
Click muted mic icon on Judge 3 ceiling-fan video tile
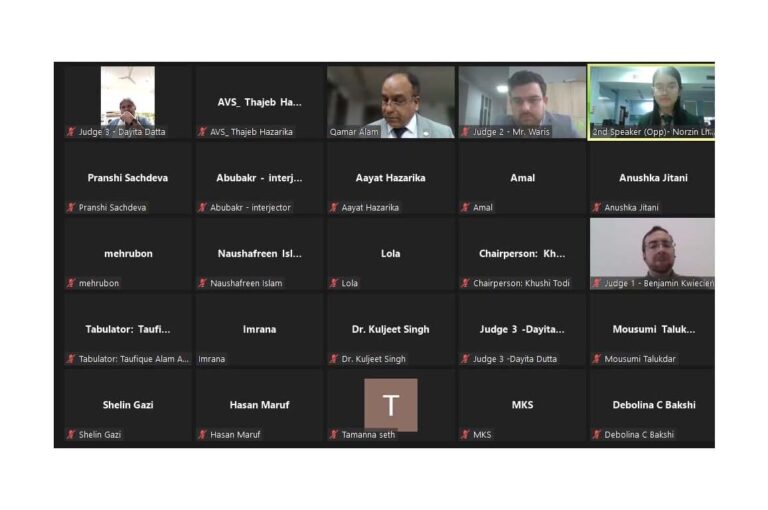71,132
